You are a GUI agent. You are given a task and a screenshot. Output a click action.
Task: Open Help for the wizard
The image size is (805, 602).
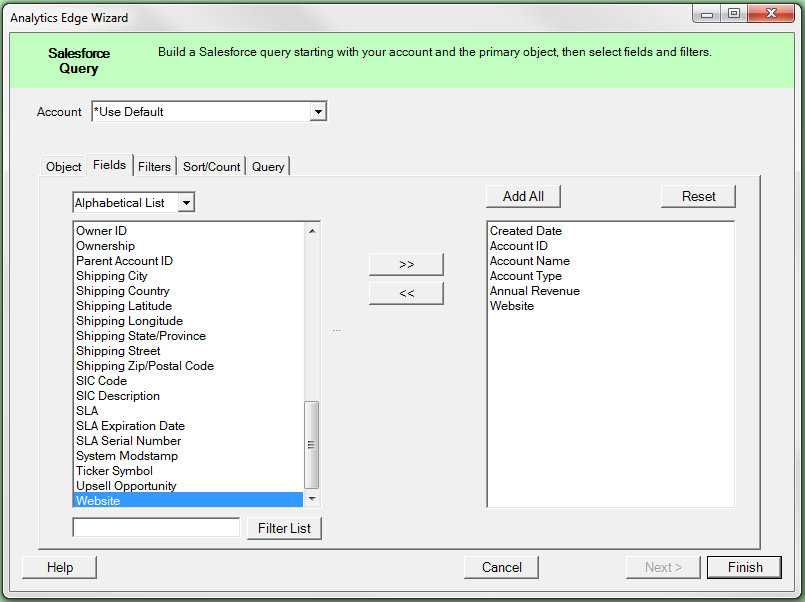(60, 567)
